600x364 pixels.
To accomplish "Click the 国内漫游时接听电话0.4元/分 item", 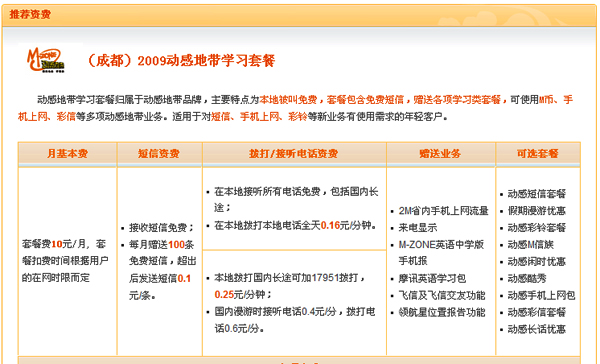I will [x=294, y=320].
